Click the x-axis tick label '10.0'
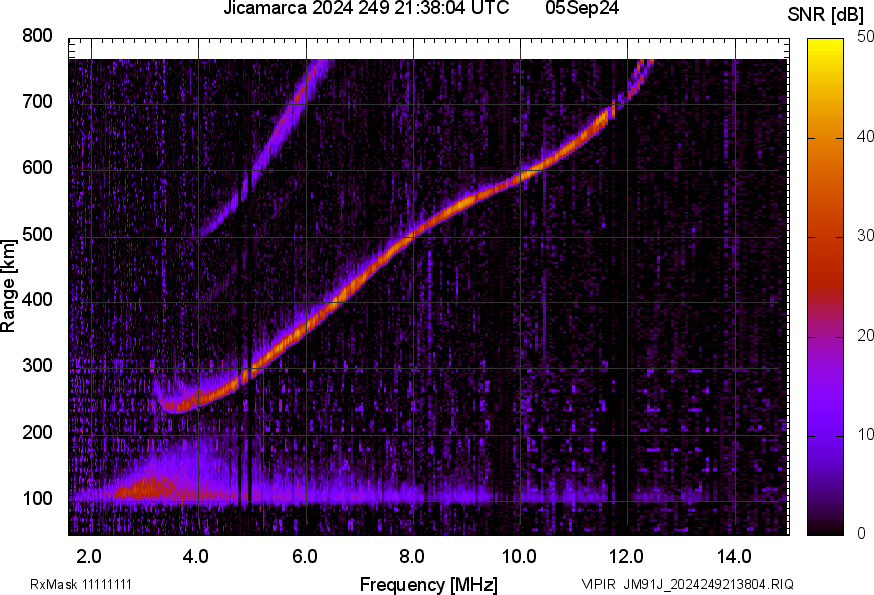This screenshot has width=874, height=595. (519, 557)
